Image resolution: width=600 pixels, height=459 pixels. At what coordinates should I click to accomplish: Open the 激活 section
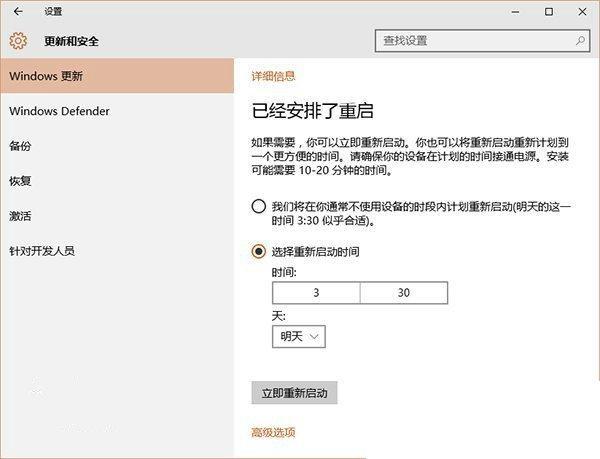(117, 216)
